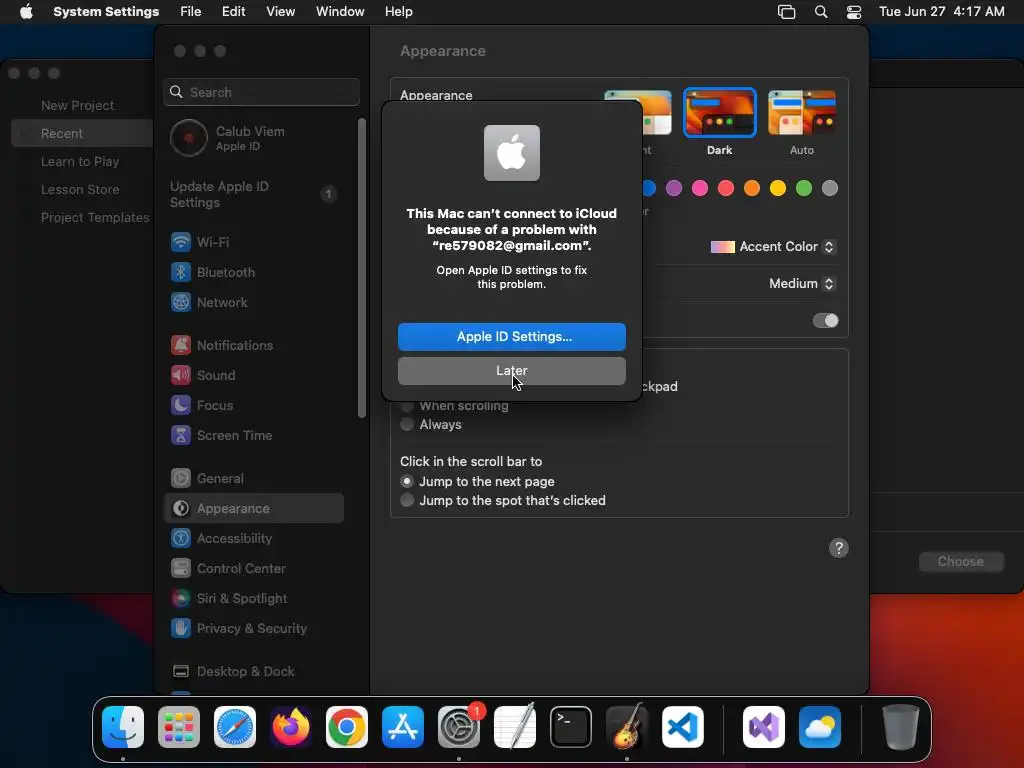This screenshot has width=1024, height=768.
Task: Pick the graphite accent color
Action: [x=830, y=189]
